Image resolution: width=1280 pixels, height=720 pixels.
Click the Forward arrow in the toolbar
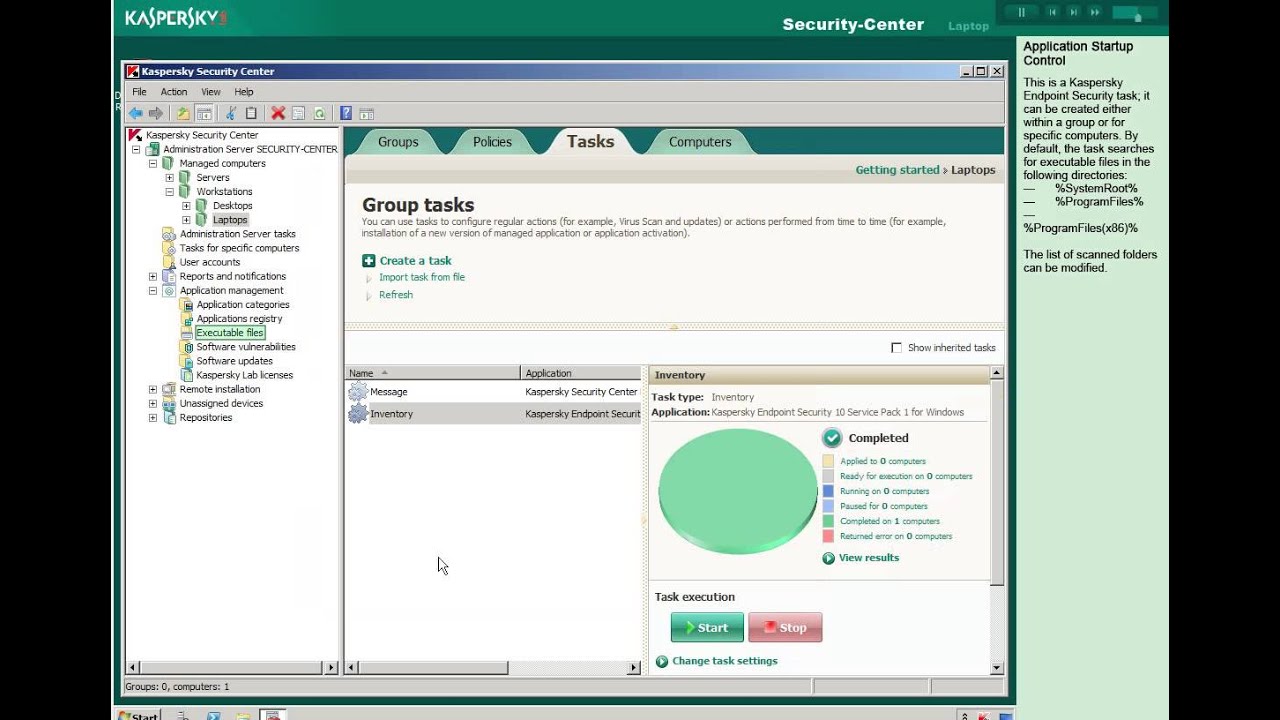(155, 113)
